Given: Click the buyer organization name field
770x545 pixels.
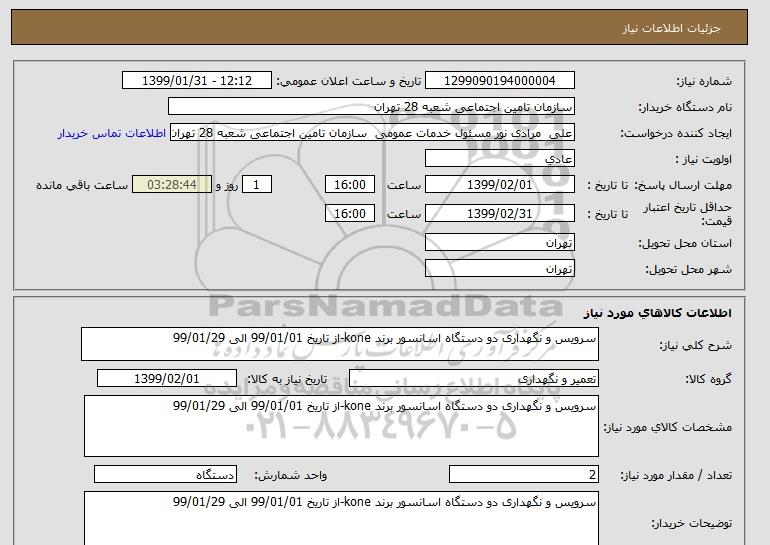Looking at the screenshot, I should (371, 107).
